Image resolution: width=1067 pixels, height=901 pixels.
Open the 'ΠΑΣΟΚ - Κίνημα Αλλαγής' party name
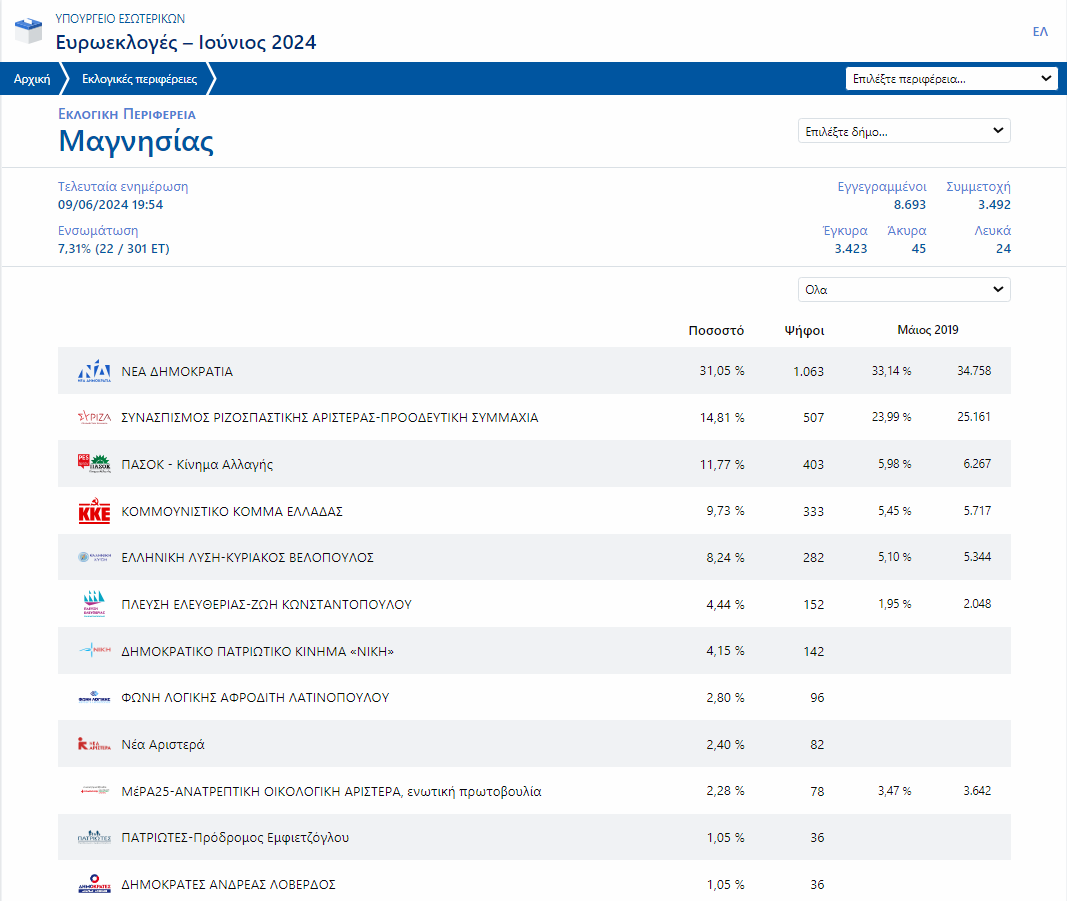(197, 464)
